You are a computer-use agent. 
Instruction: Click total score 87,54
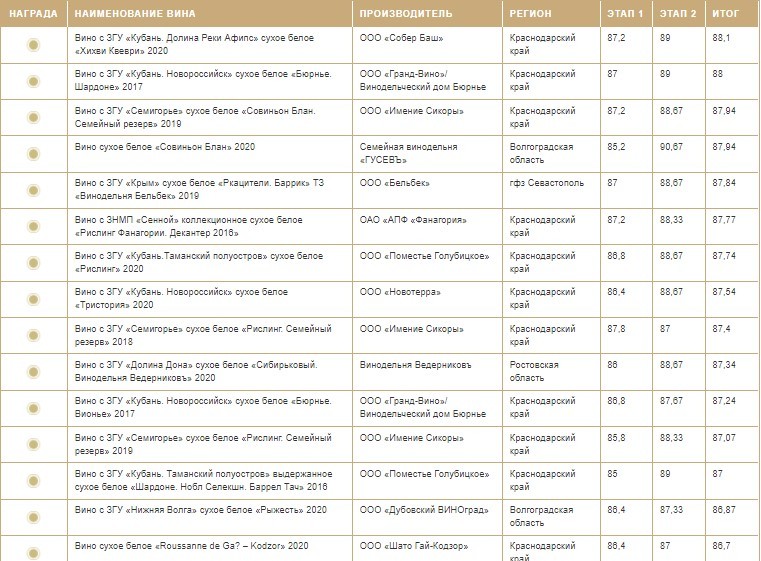(x=724, y=292)
